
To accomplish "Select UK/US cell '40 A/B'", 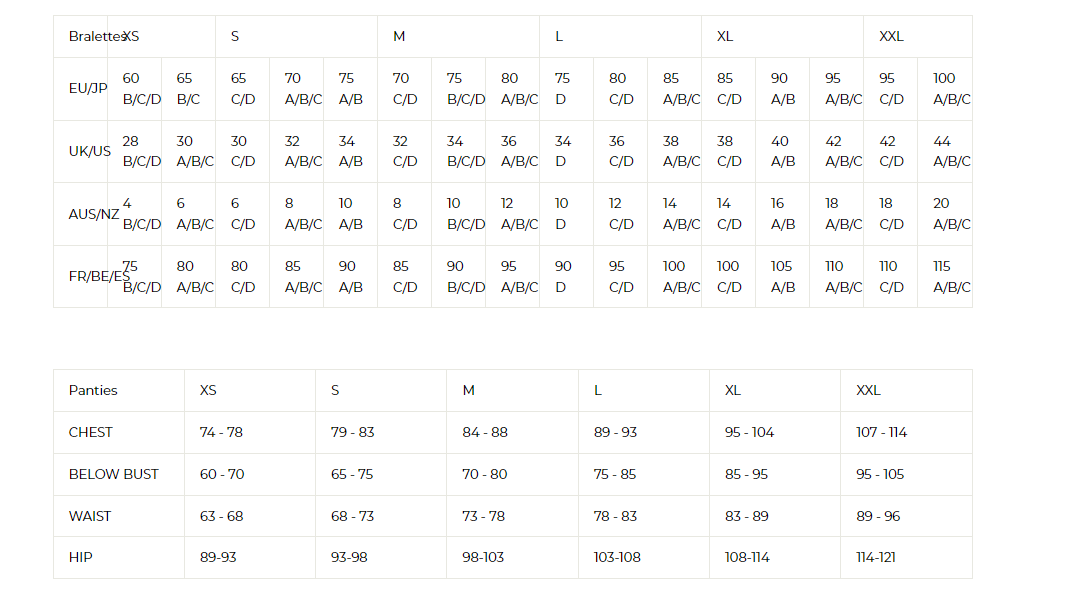I will point(782,151).
